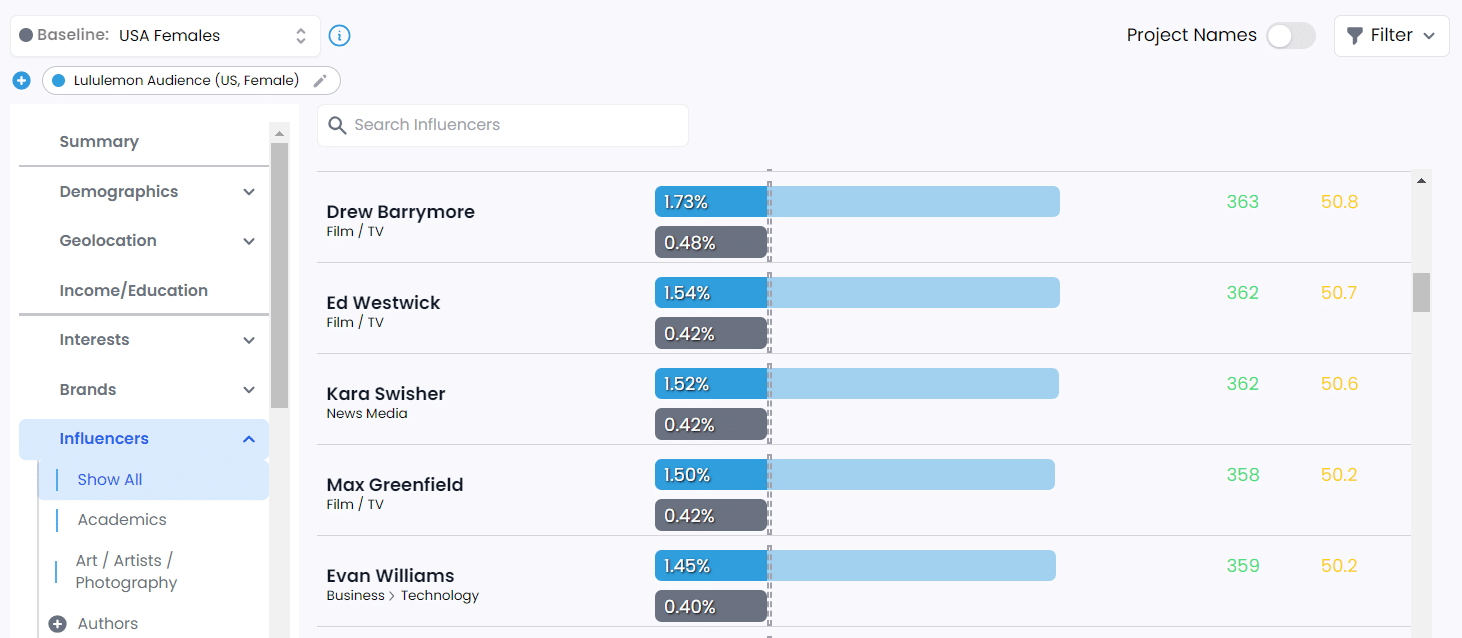This screenshot has width=1462, height=638.
Task: Click Drew Barrymore's 1.73% audience bar
Action: click(856, 202)
